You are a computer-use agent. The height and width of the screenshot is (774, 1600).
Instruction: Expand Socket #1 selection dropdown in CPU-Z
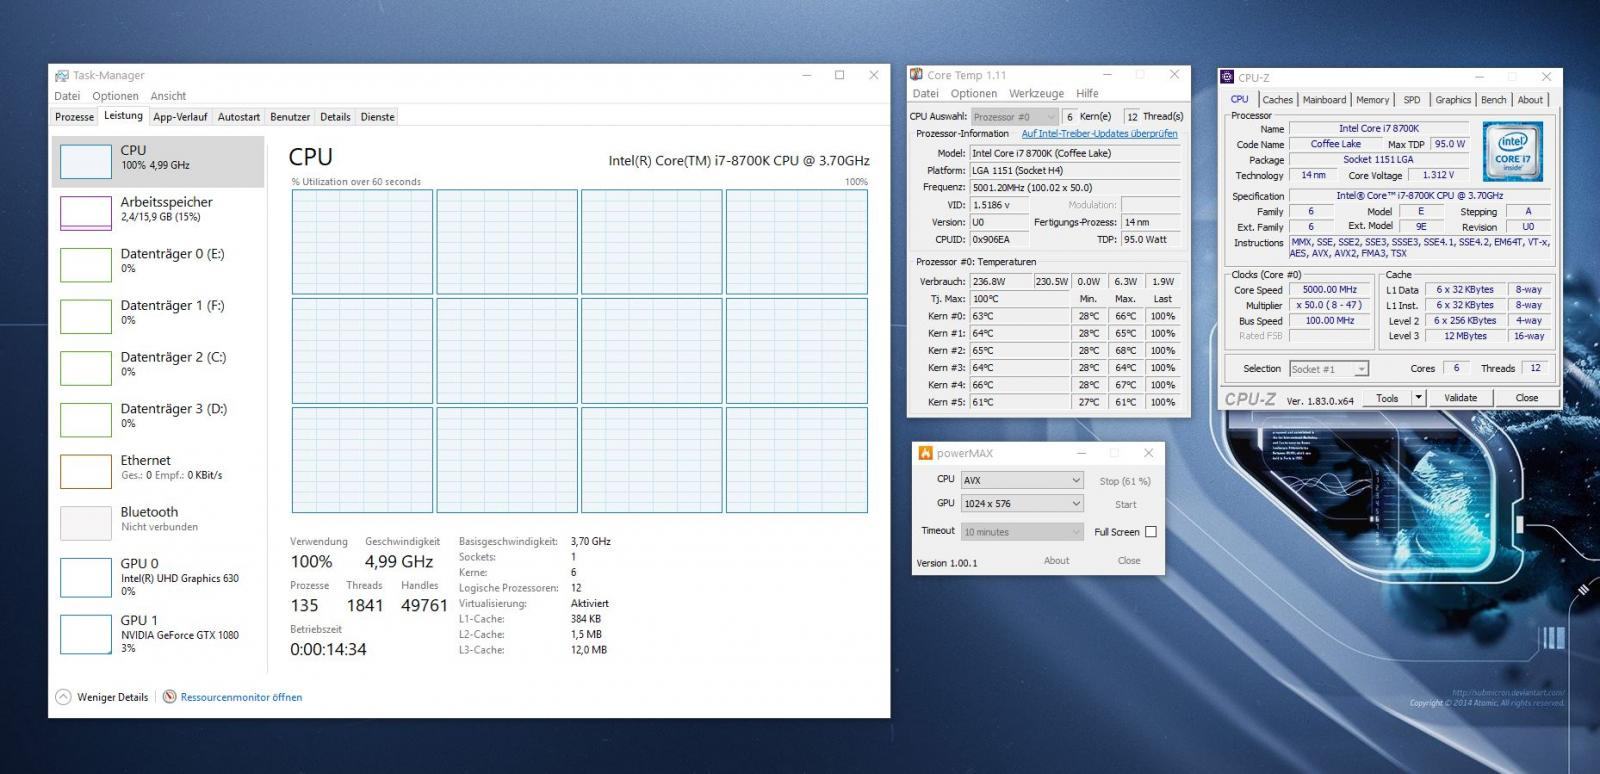click(x=1328, y=369)
